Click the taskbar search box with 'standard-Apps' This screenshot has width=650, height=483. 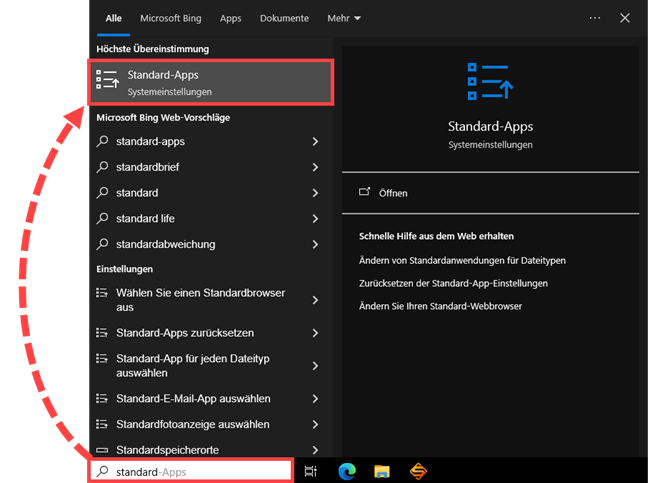tap(191, 471)
